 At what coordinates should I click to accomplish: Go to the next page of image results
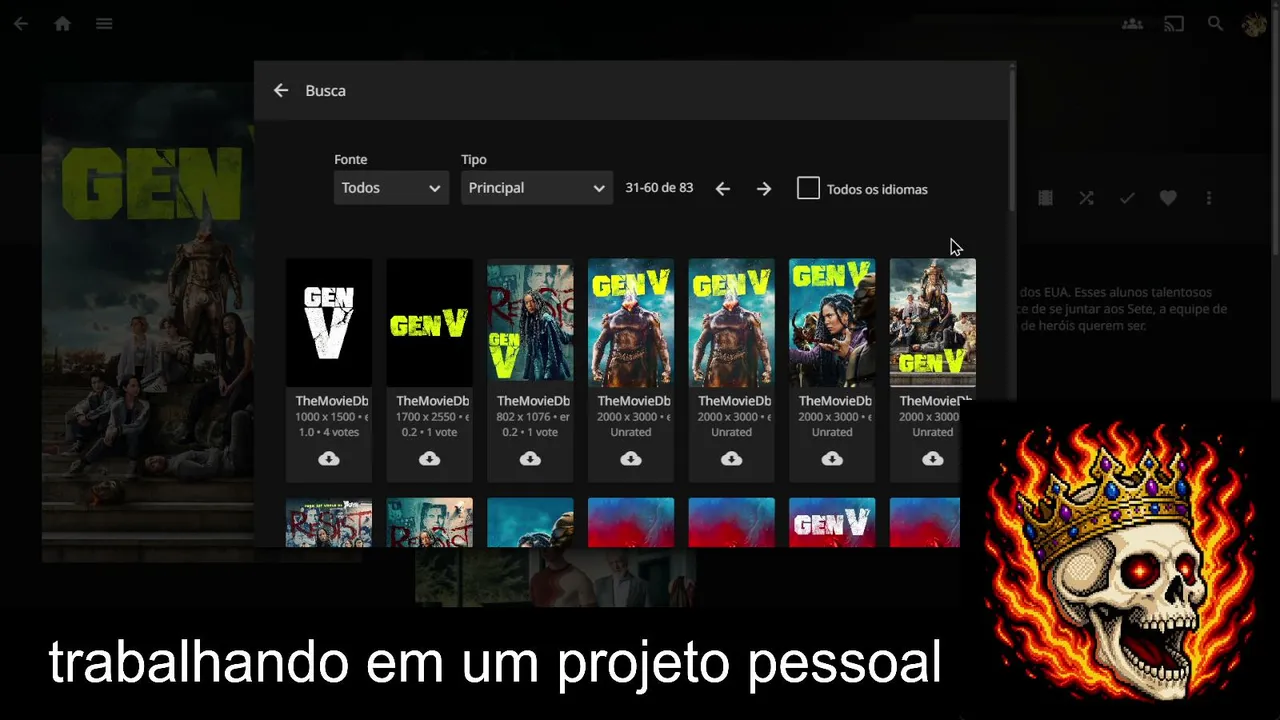(764, 189)
